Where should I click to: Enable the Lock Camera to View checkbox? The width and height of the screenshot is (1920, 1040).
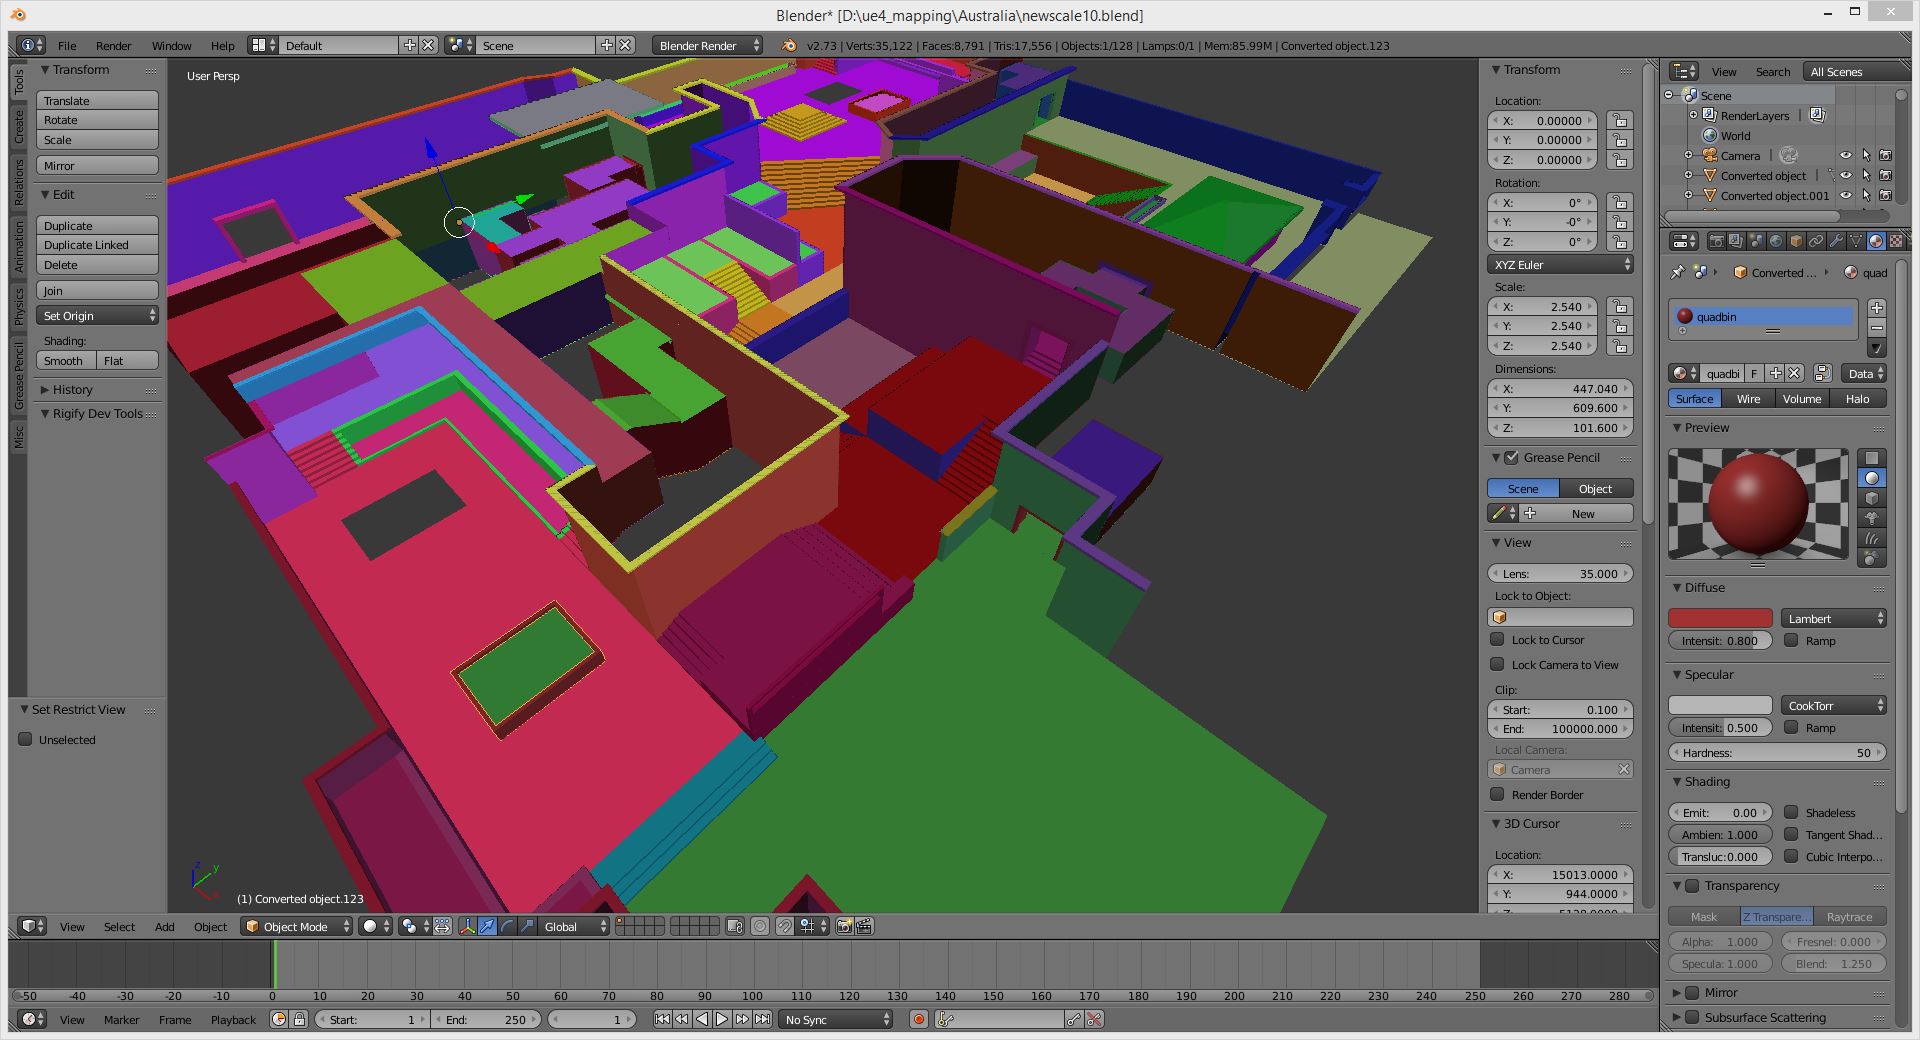tap(1497, 664)
